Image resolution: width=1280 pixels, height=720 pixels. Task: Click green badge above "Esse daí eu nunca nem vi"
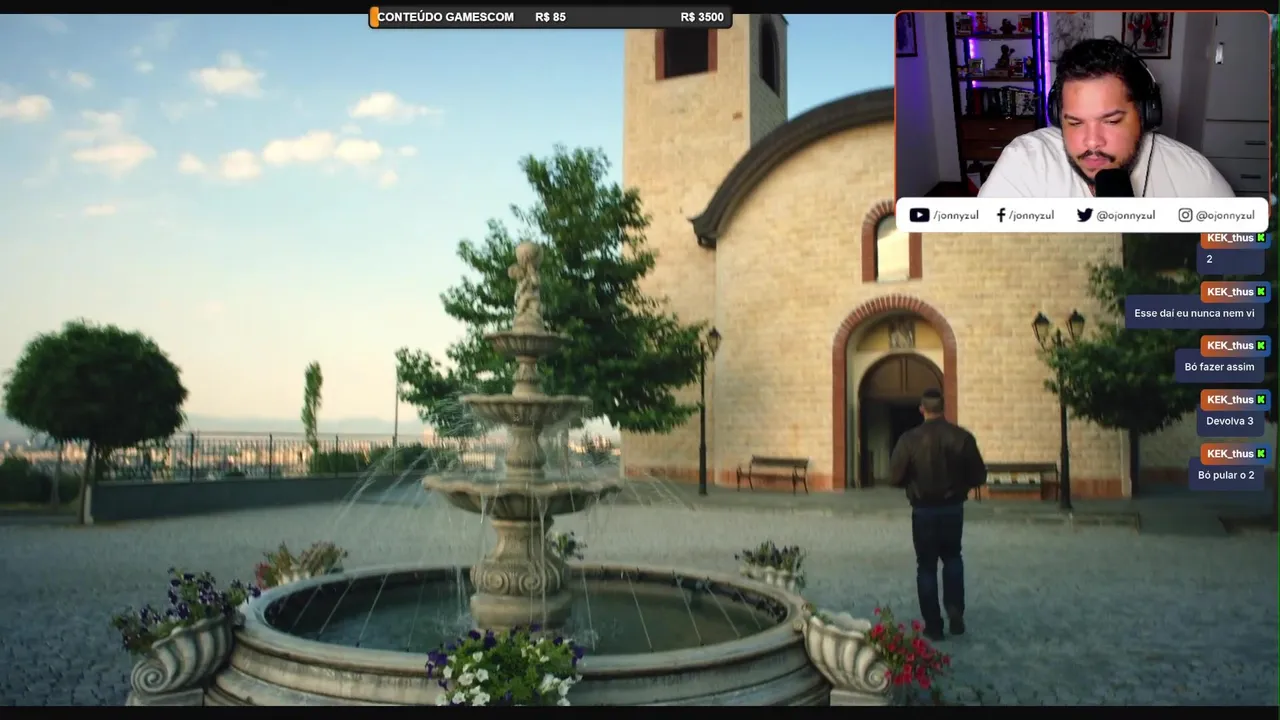coord(1261,292)
